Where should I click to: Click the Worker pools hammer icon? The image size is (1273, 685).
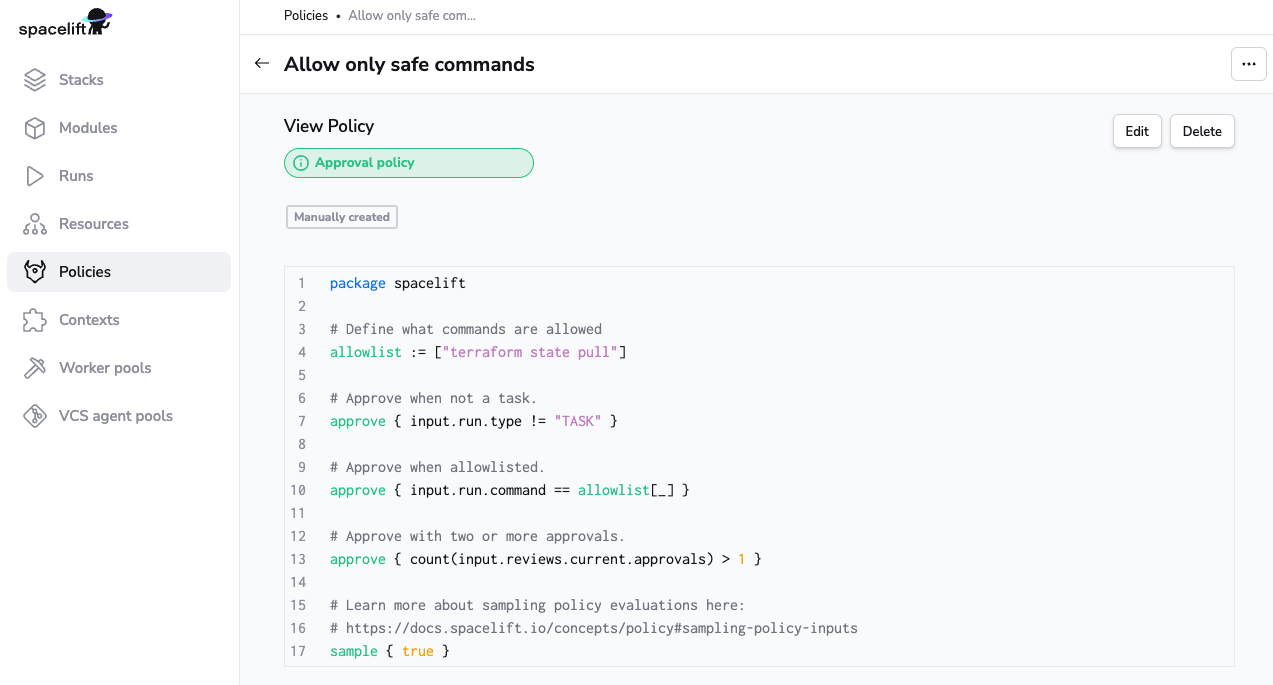35,368
